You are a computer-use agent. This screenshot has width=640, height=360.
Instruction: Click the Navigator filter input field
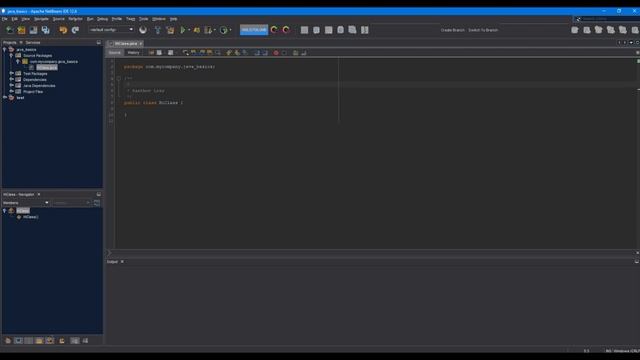tap(71, 203)
